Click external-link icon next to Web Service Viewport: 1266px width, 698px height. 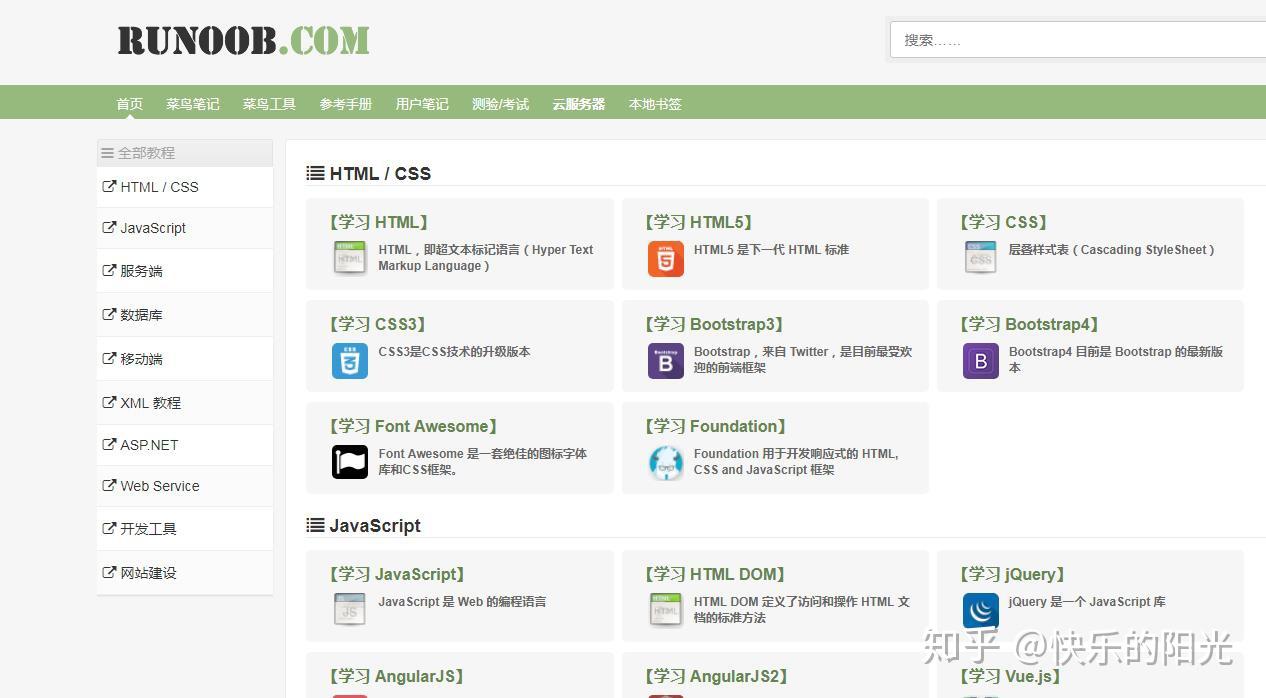(x=109, y=485)
